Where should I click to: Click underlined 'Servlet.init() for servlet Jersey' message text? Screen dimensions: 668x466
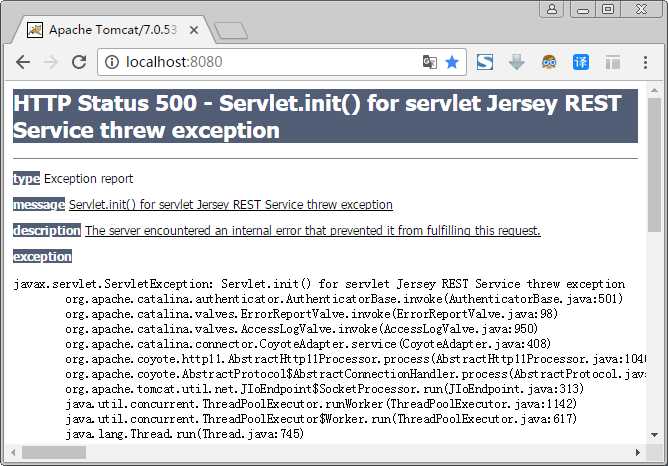(x=230, y=204)
